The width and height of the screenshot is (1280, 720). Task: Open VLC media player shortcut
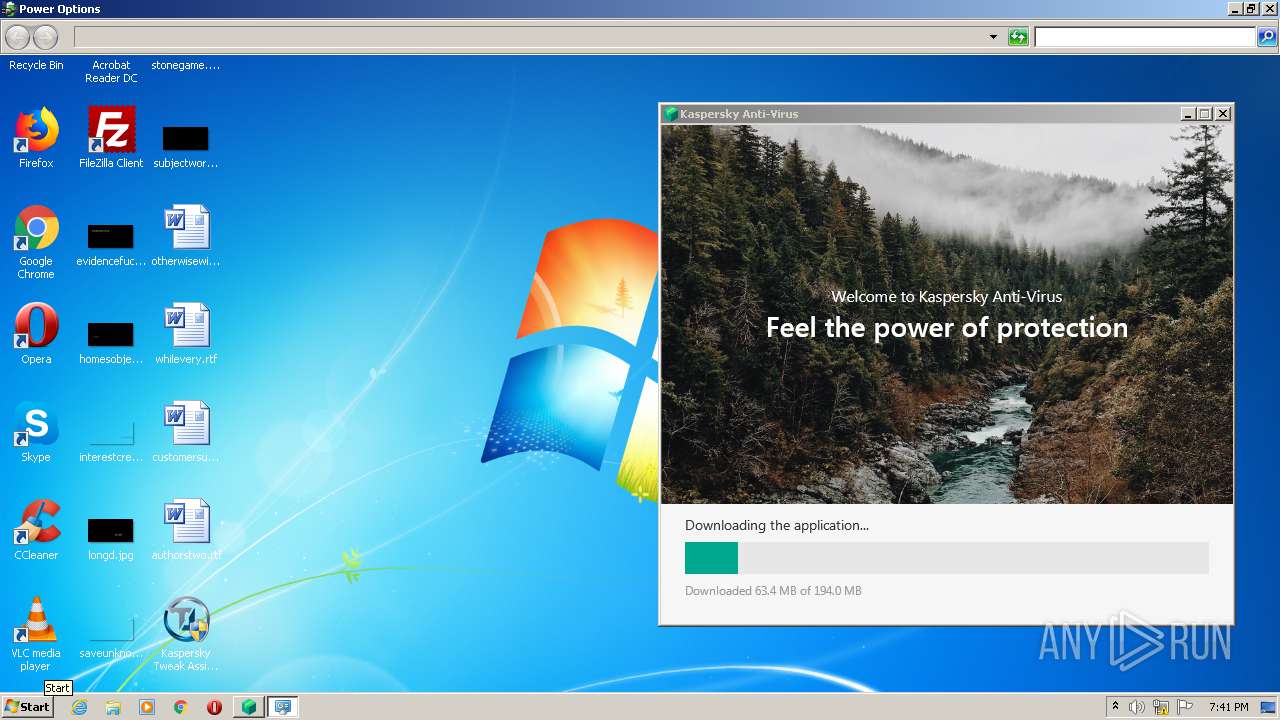point(36,634)
